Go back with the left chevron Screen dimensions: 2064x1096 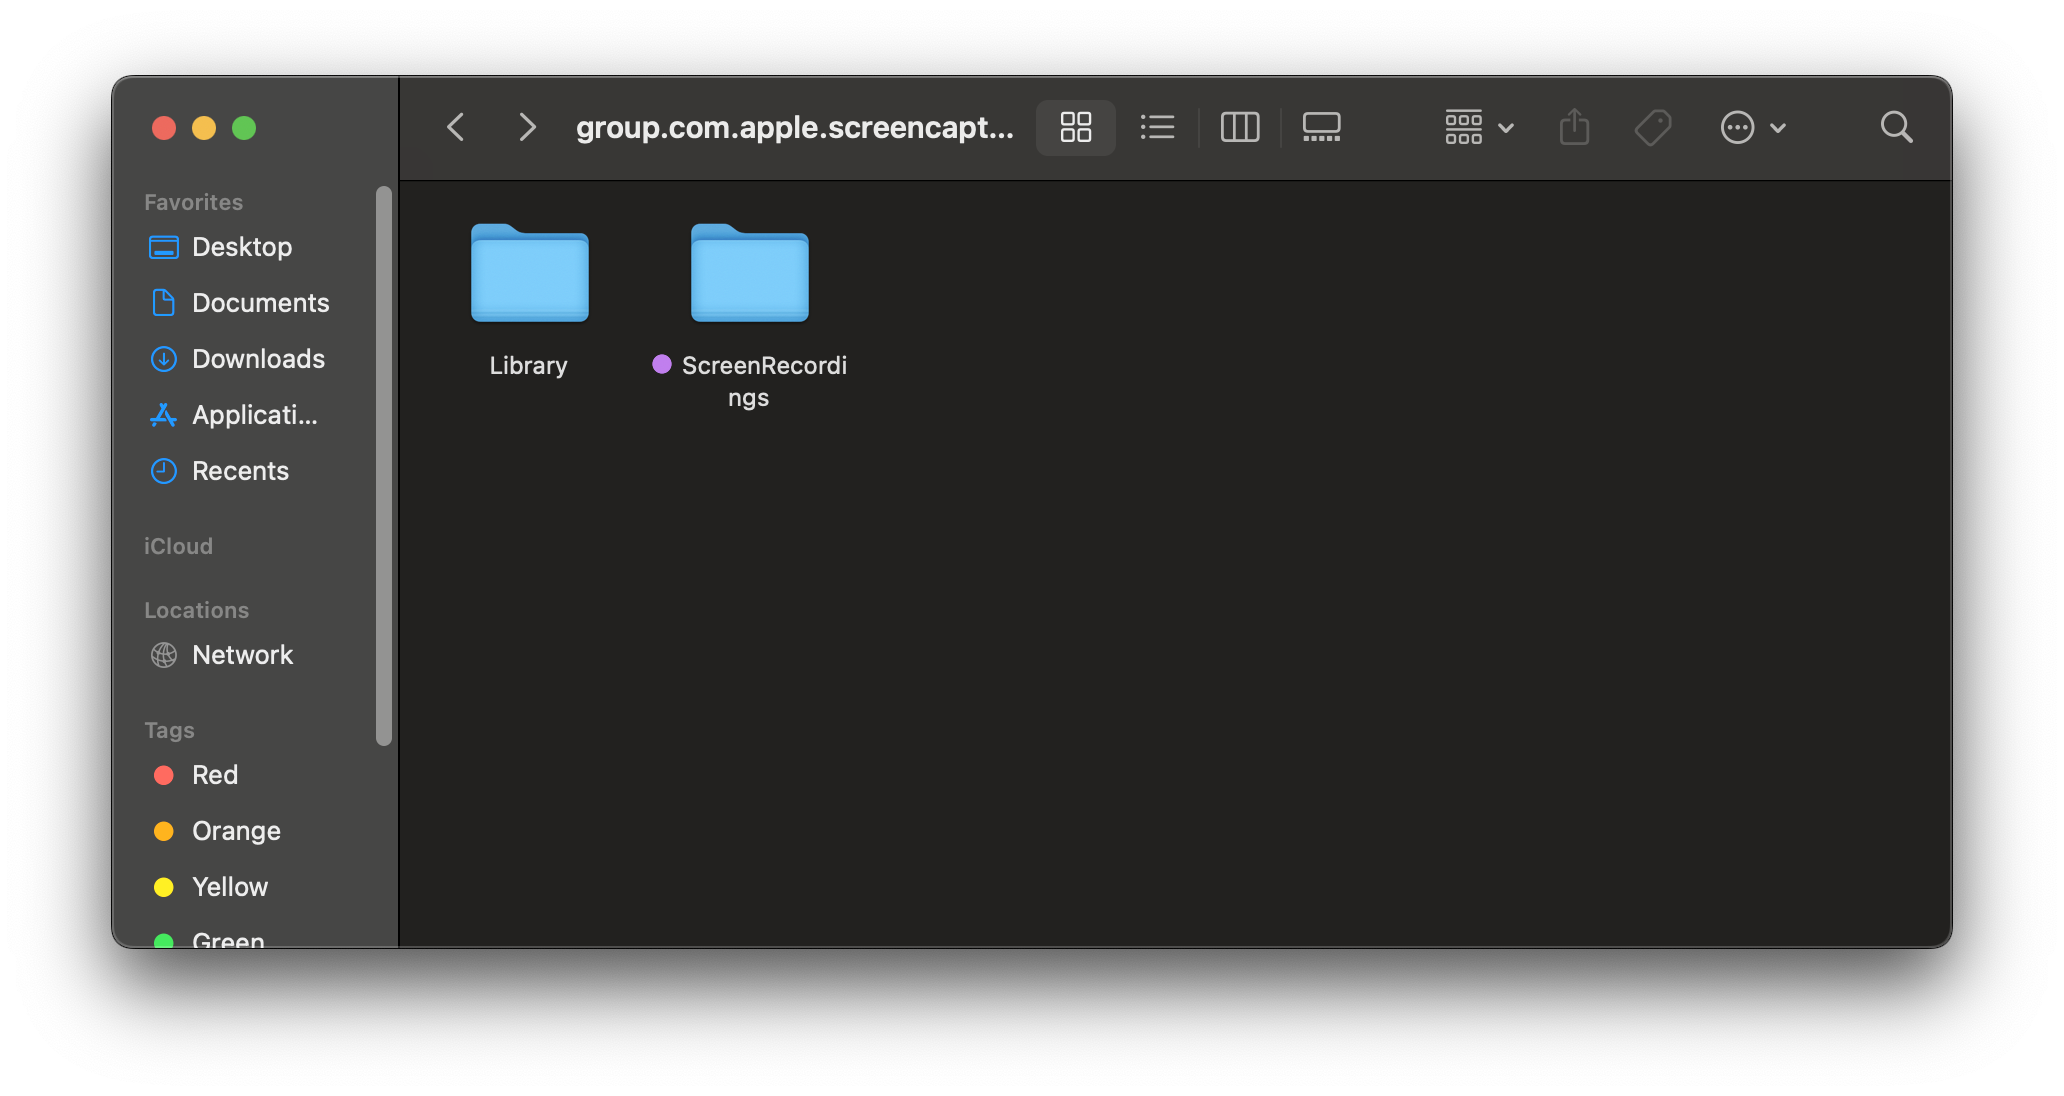tap(456, 127)
